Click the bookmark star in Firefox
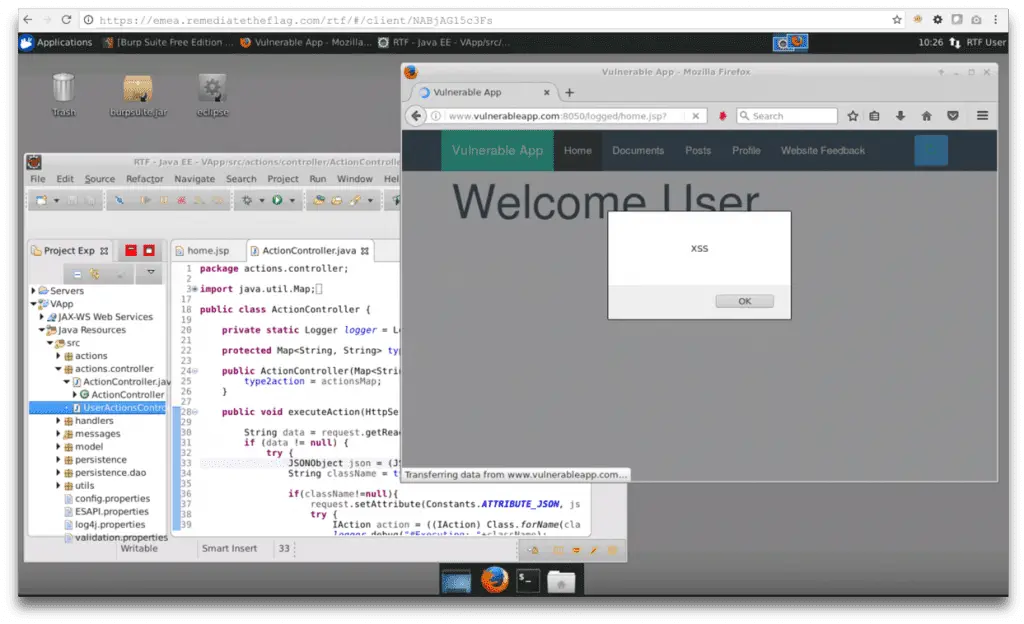The image size is (1024, 624). coord(853,116)
